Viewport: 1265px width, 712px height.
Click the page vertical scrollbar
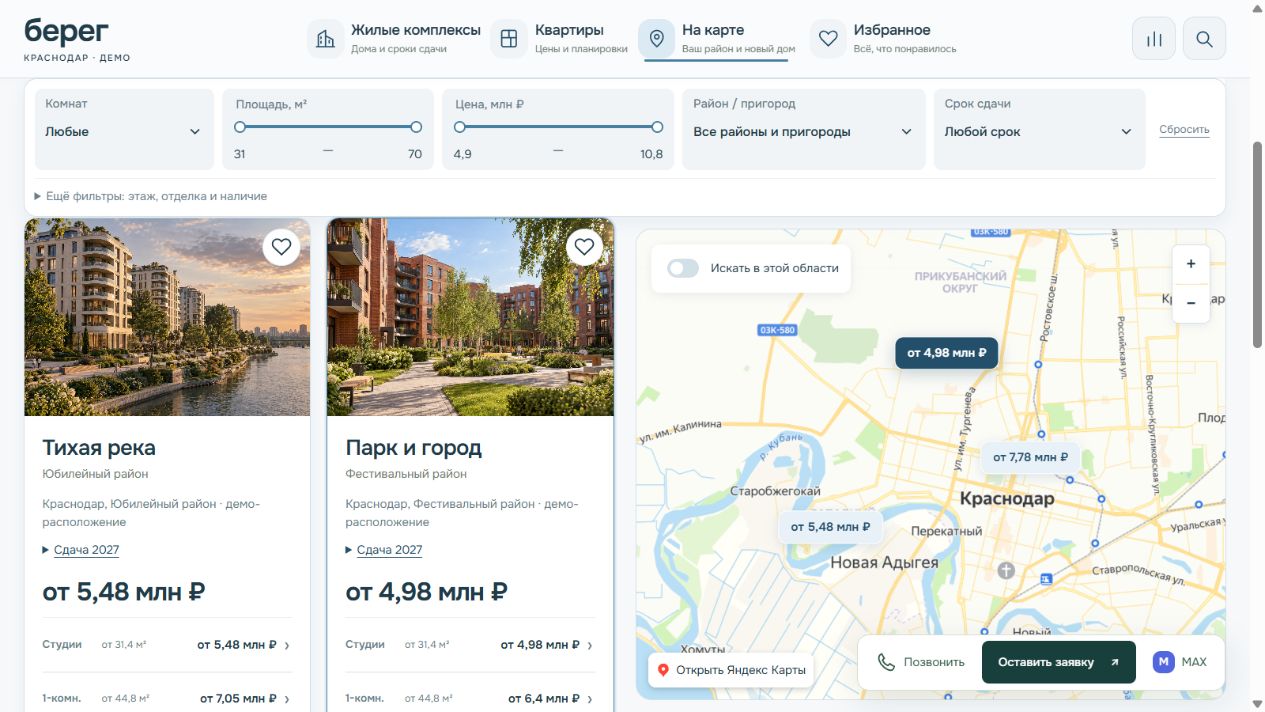(x=1258, y=245)
